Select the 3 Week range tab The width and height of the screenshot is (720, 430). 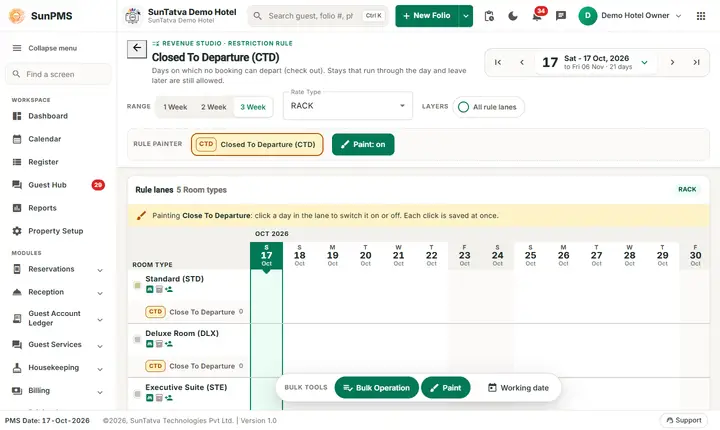pos(253,107)
